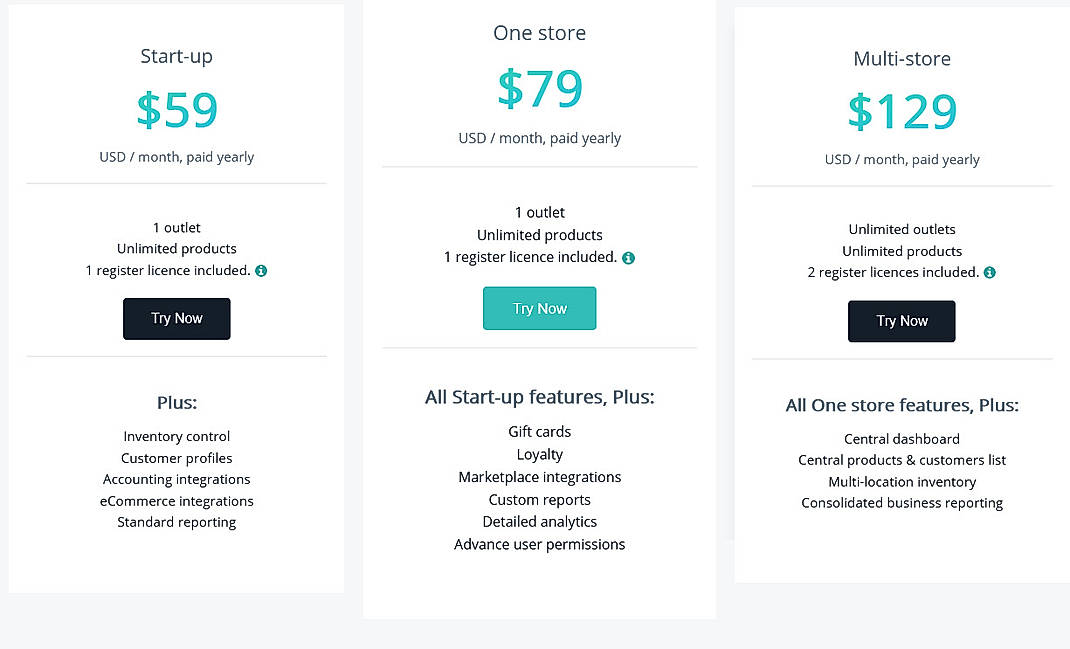Select the $129 Multi-store price

pos(901,111)
